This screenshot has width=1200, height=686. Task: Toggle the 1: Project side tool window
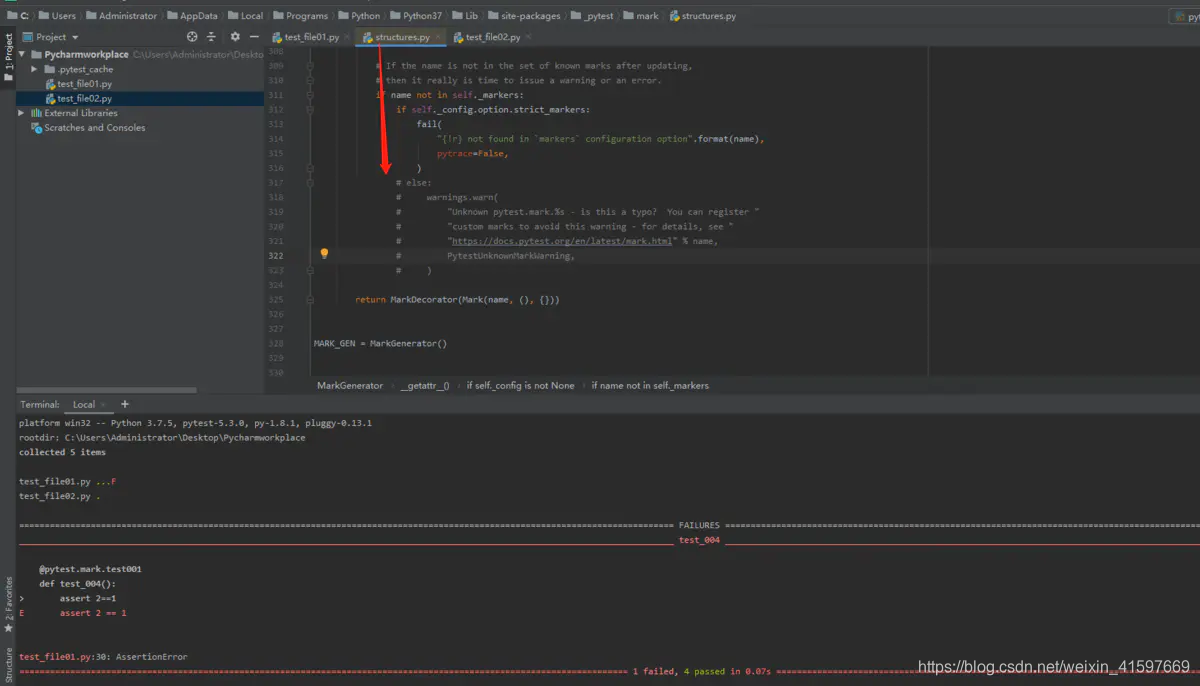8,58
